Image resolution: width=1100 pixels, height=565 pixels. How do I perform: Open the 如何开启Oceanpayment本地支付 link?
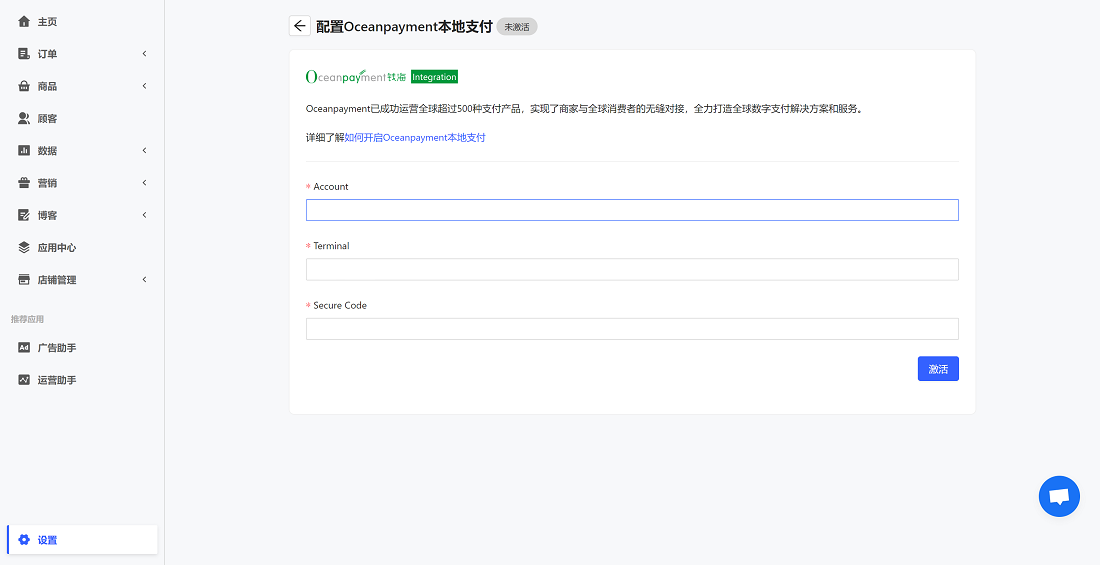point(414,138)
